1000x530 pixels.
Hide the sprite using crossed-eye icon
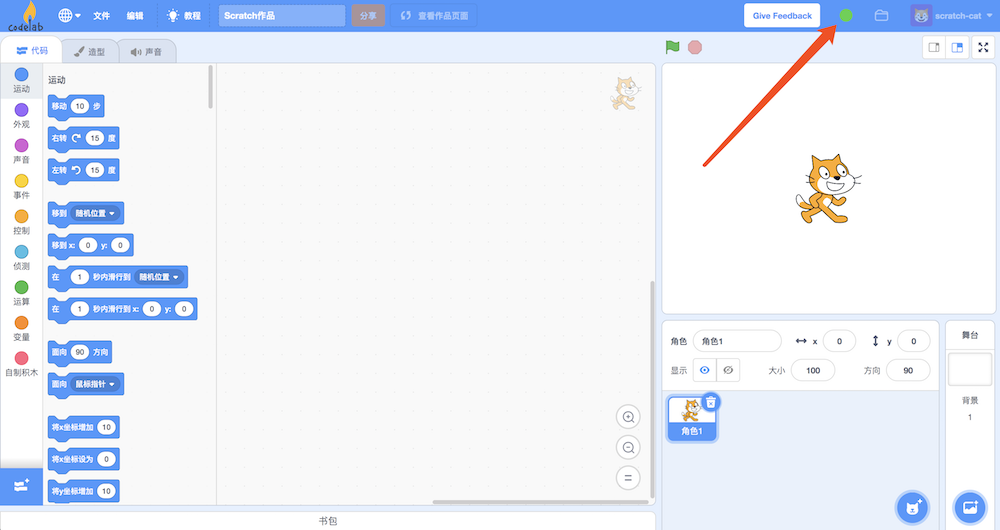(728, 370)
